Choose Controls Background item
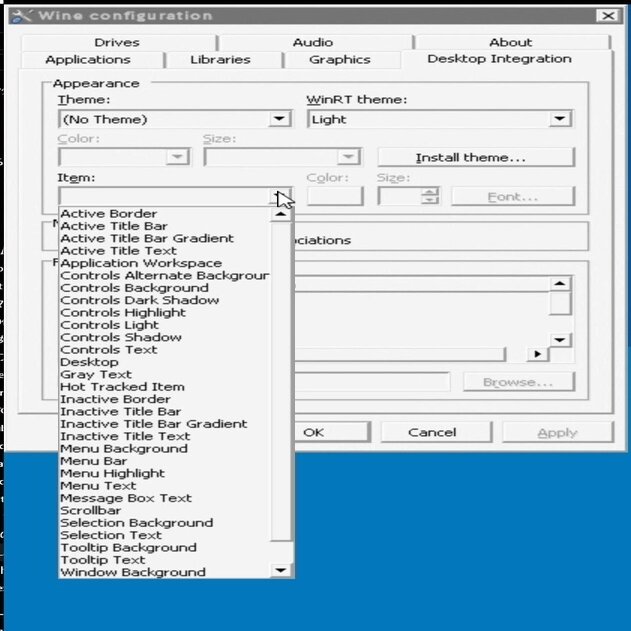631x631 pixels. (165, 288)
